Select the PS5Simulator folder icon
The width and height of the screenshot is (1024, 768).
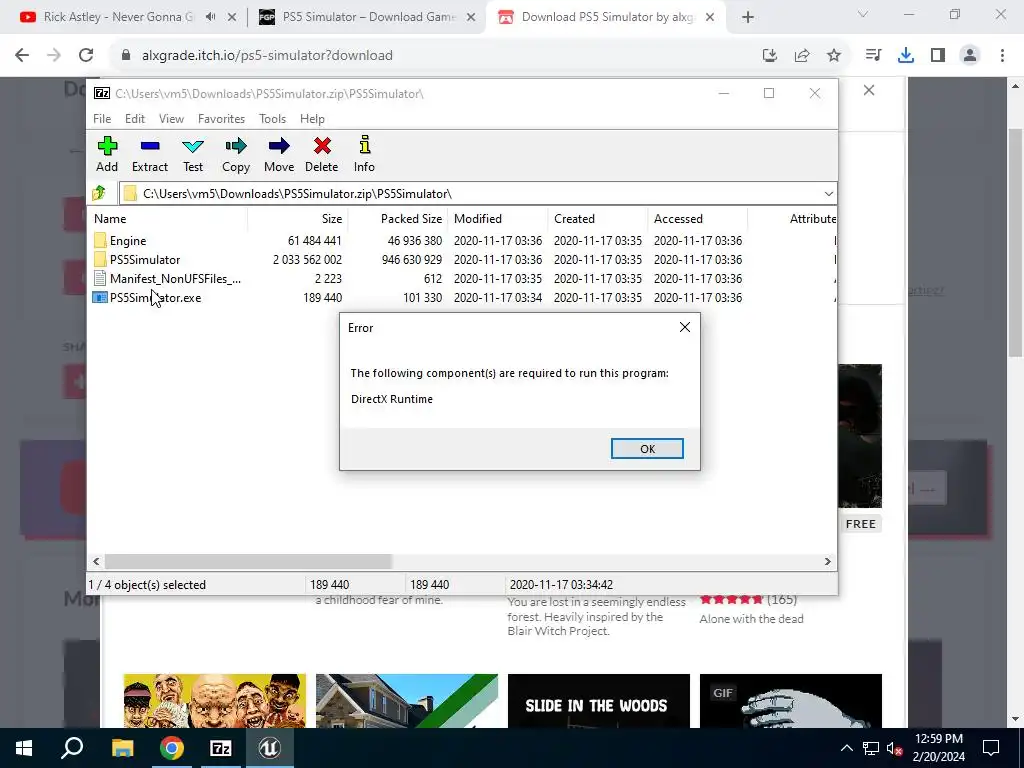pos(100,259)
